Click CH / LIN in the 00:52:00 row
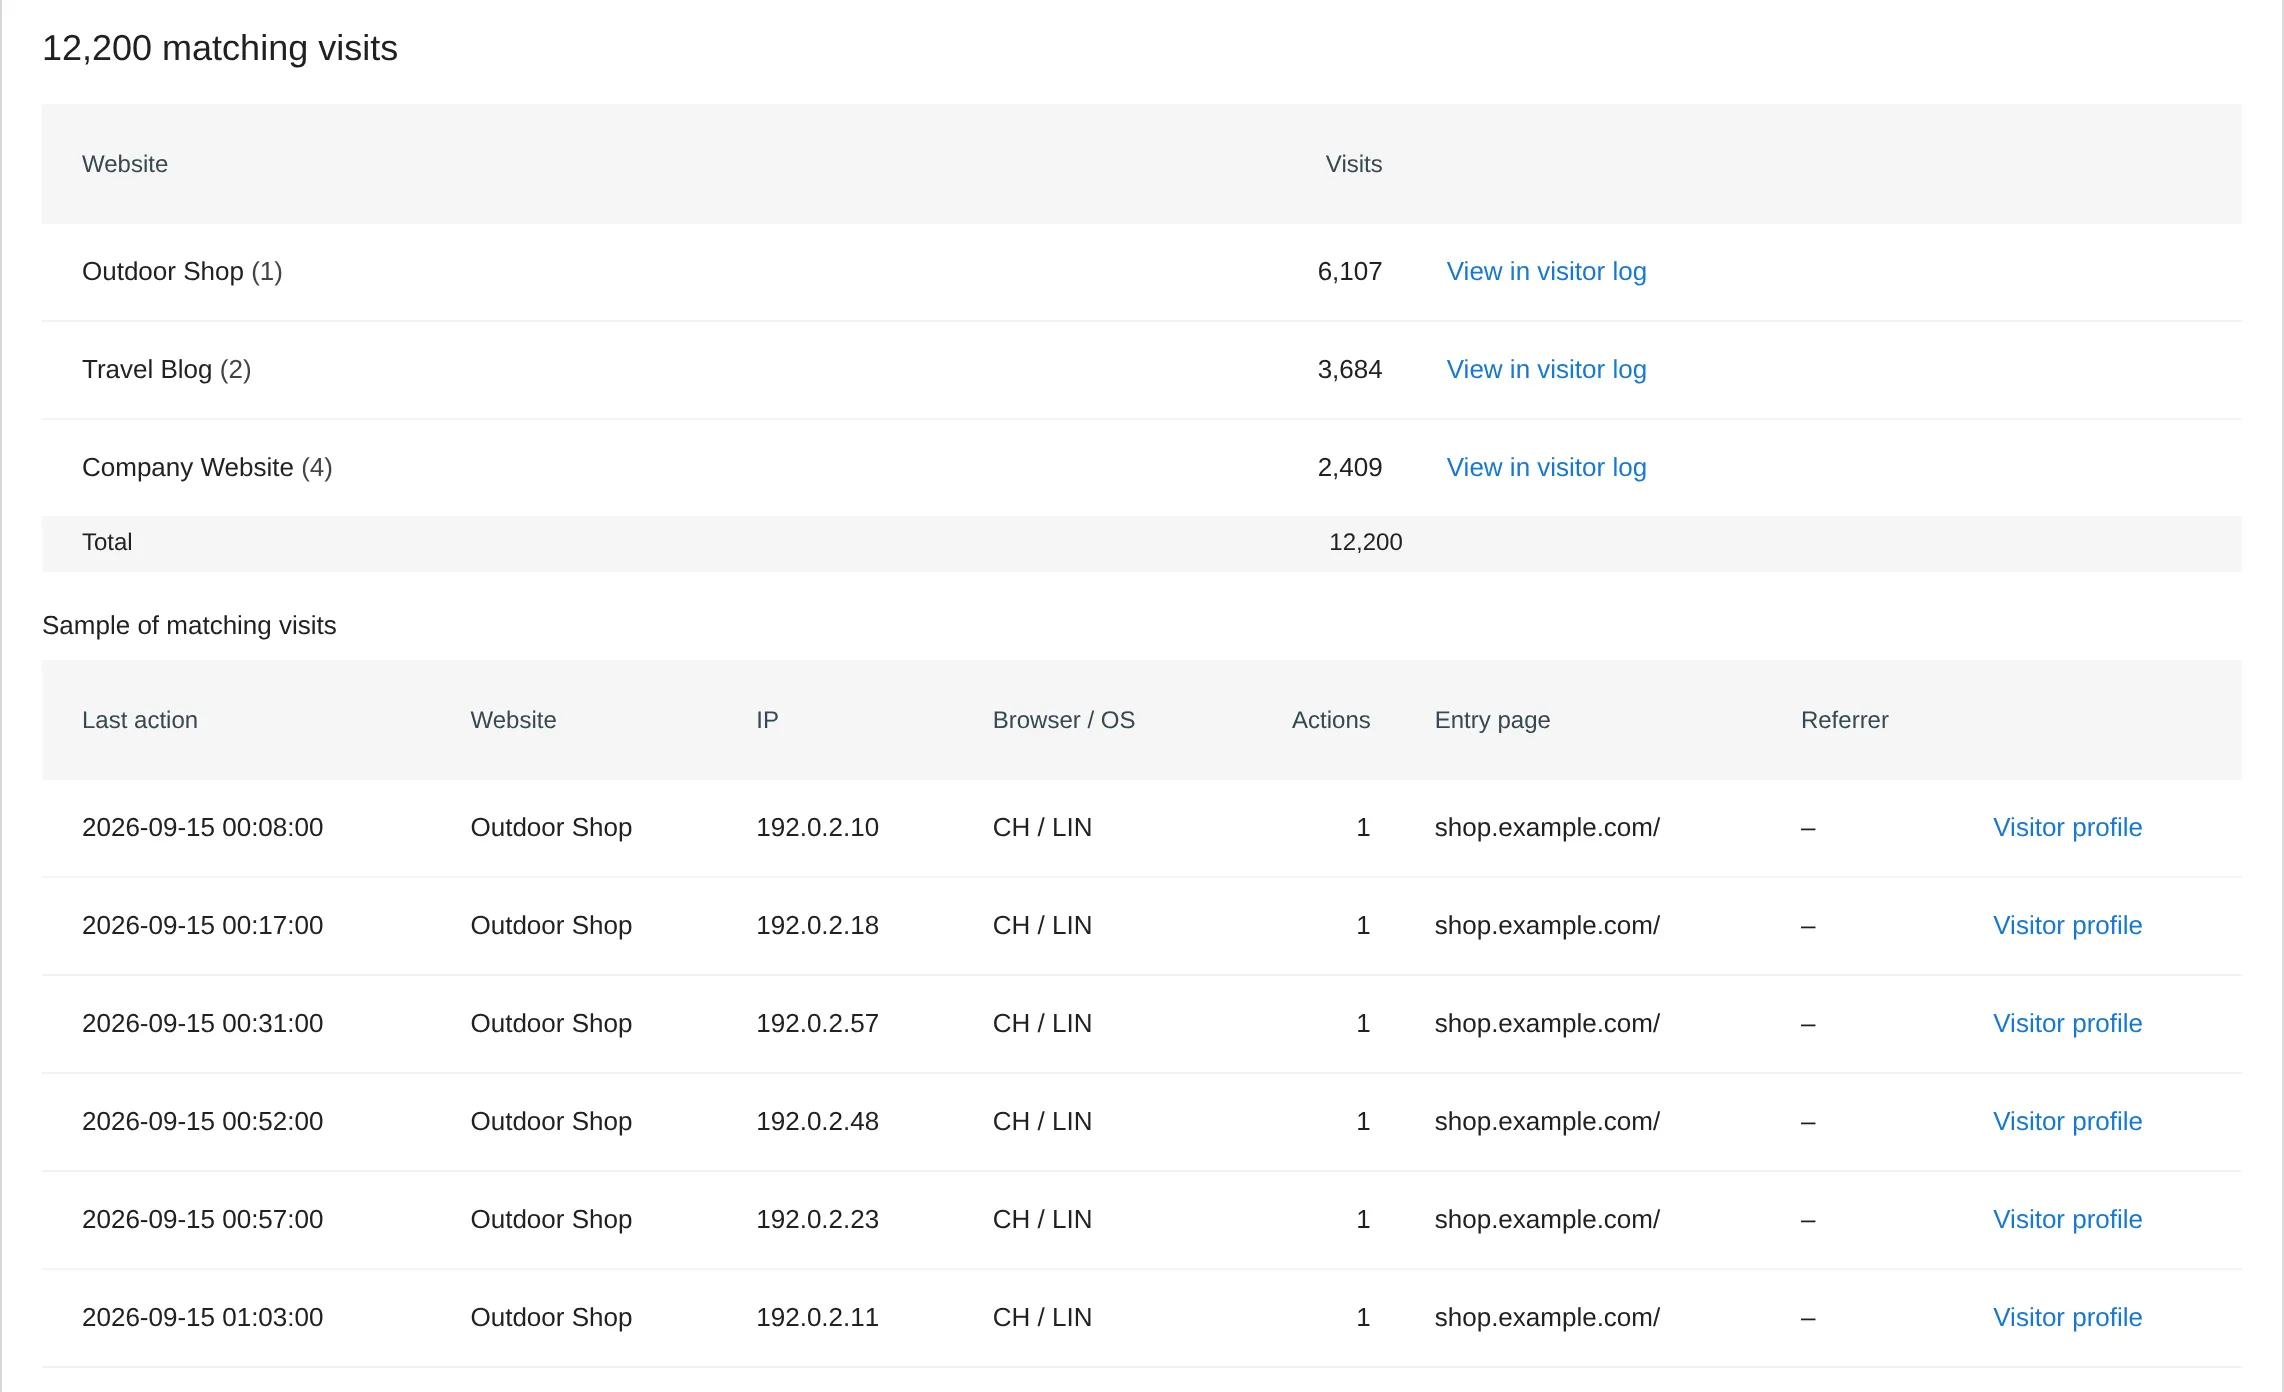 (x=1042, y=1121)
